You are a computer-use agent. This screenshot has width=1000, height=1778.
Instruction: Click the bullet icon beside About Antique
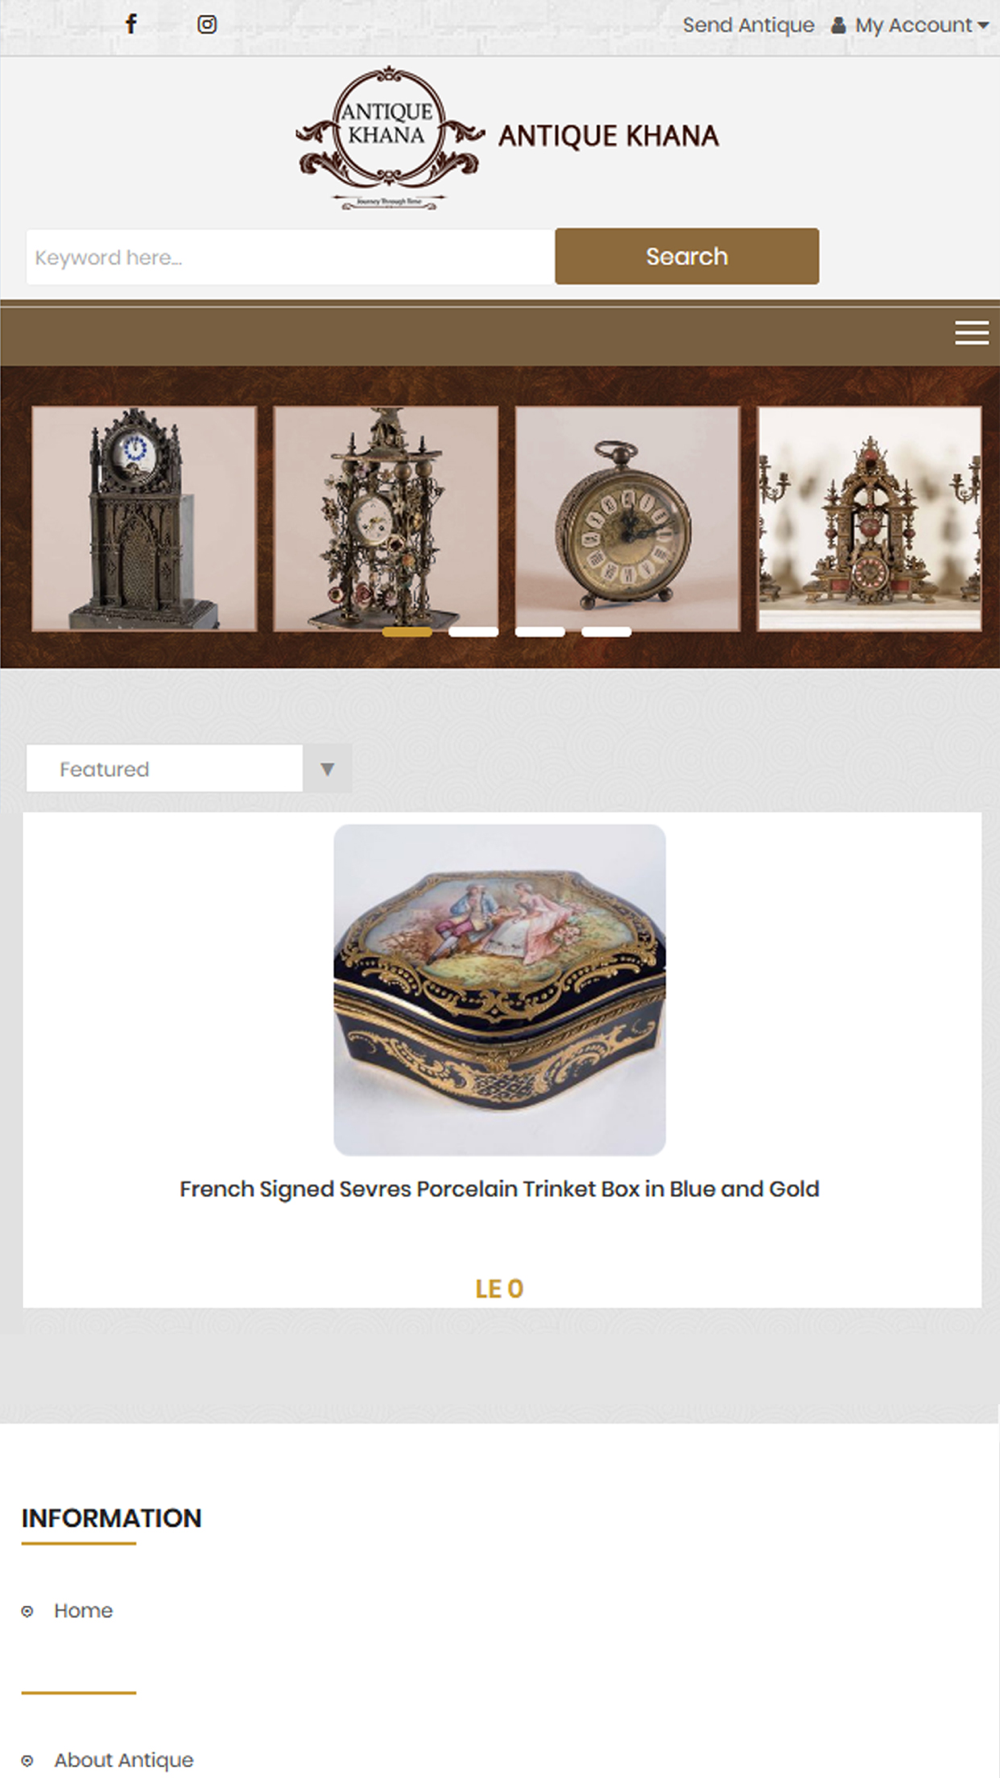27,1761
